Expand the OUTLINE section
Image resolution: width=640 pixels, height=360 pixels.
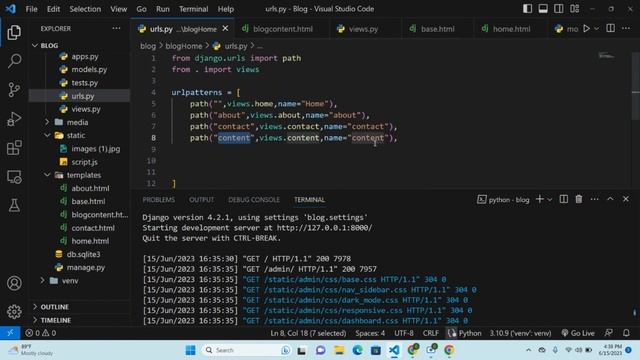[54, 307]
